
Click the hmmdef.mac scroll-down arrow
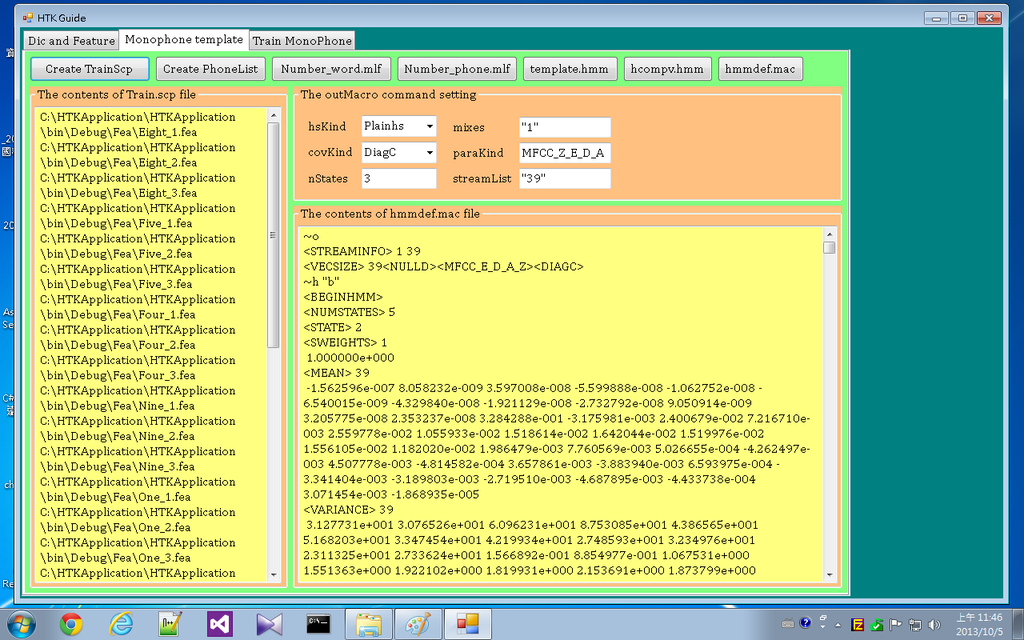point(829,575)
